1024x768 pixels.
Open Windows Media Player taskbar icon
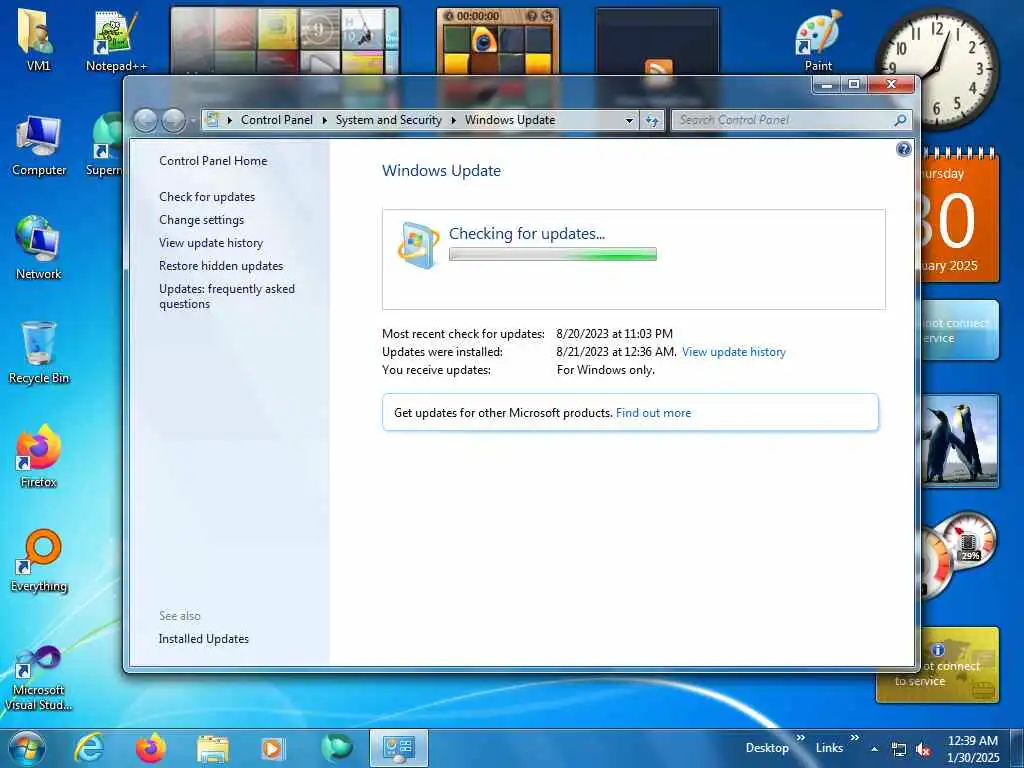coord(272,749)
